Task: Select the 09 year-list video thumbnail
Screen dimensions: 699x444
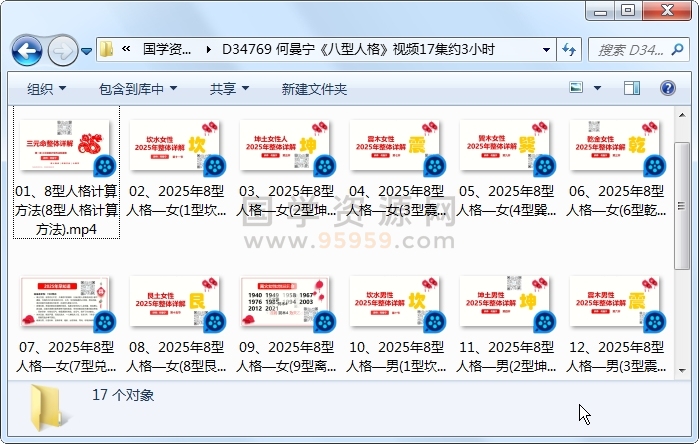Action: 286,302
